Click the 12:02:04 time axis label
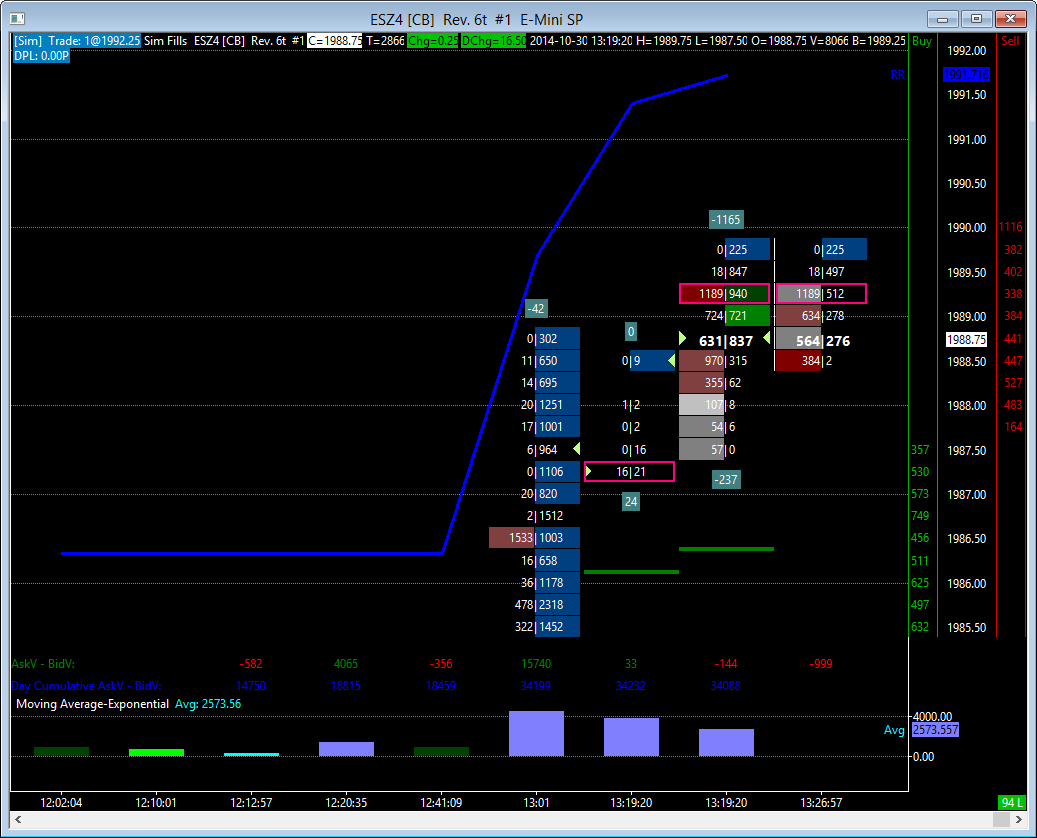Image resolution: width=1037 pixels, height=838 pixels. [x=61, y=802]
